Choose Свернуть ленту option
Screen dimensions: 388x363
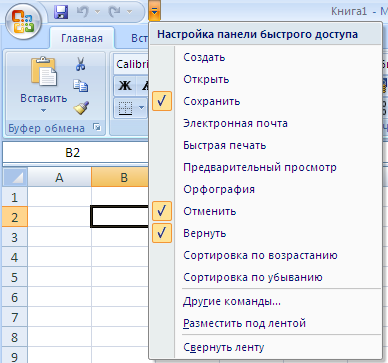click(265, 347)
